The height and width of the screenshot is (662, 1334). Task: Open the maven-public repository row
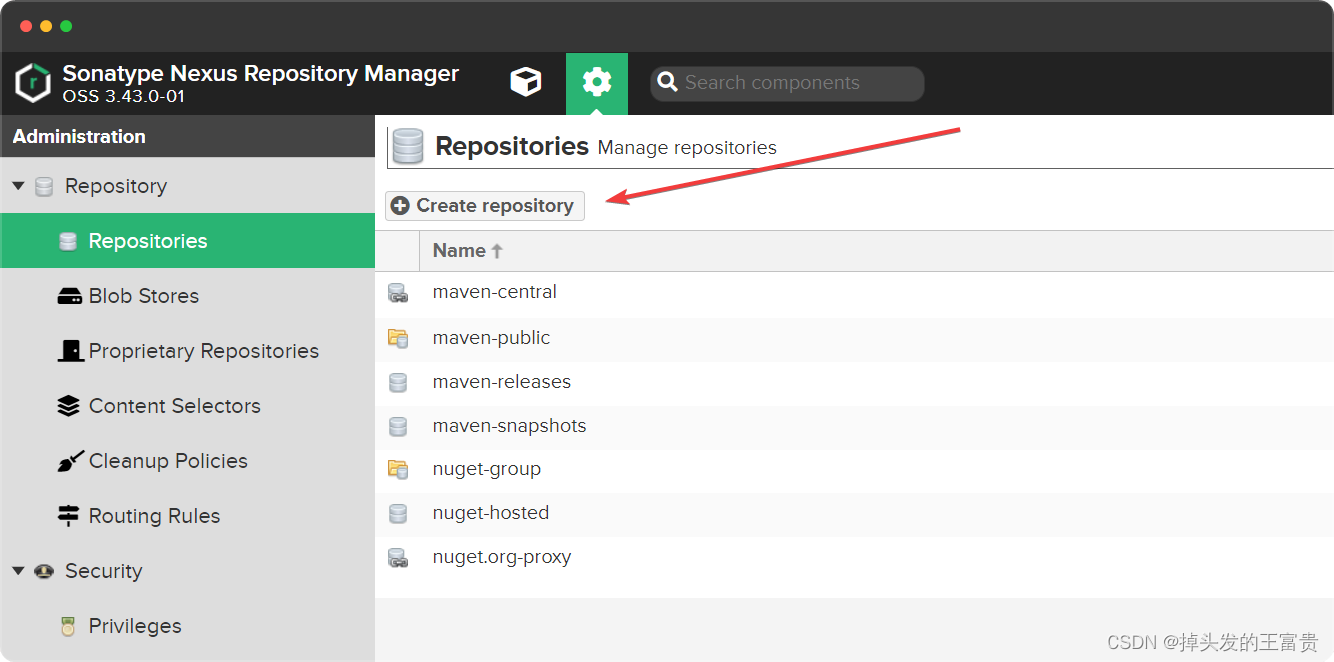click(854, 338)
